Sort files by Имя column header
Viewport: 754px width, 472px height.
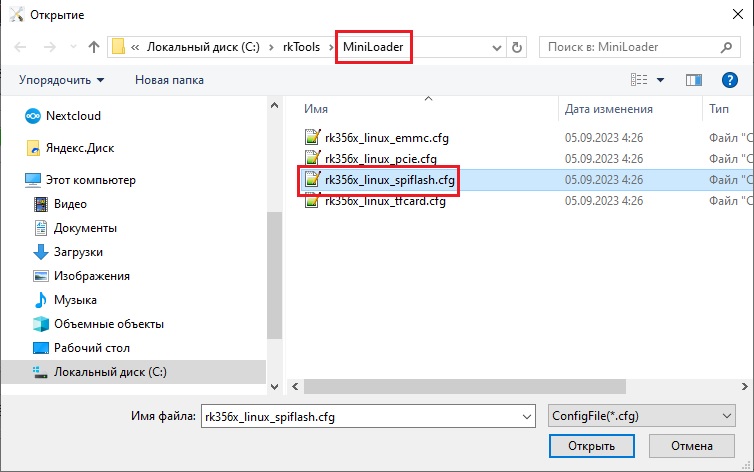tap(316, 109)
